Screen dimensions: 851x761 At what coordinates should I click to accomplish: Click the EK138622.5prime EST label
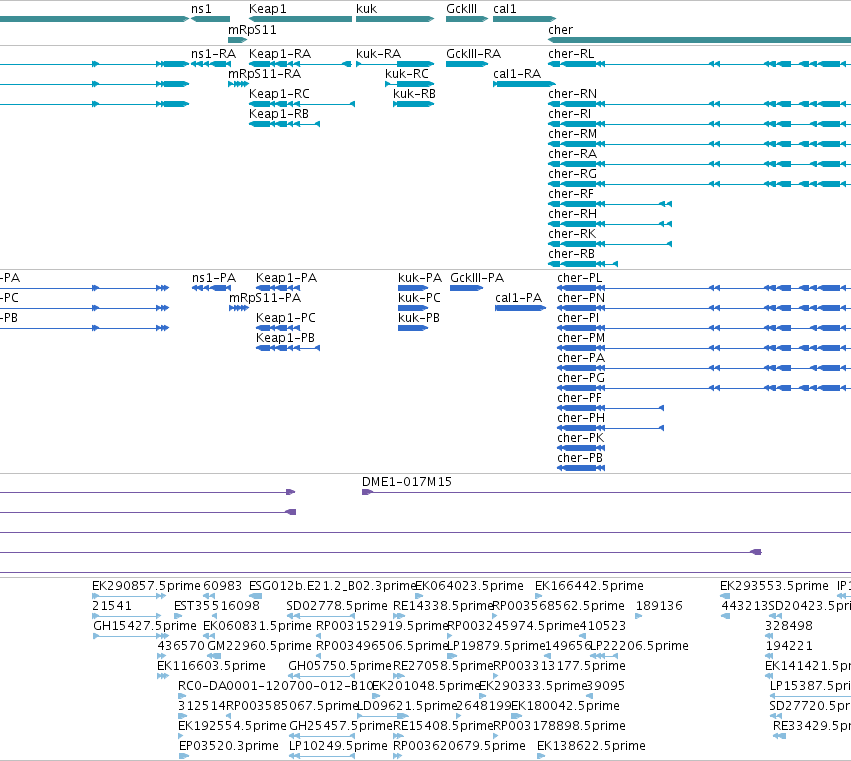pos(591,746)
